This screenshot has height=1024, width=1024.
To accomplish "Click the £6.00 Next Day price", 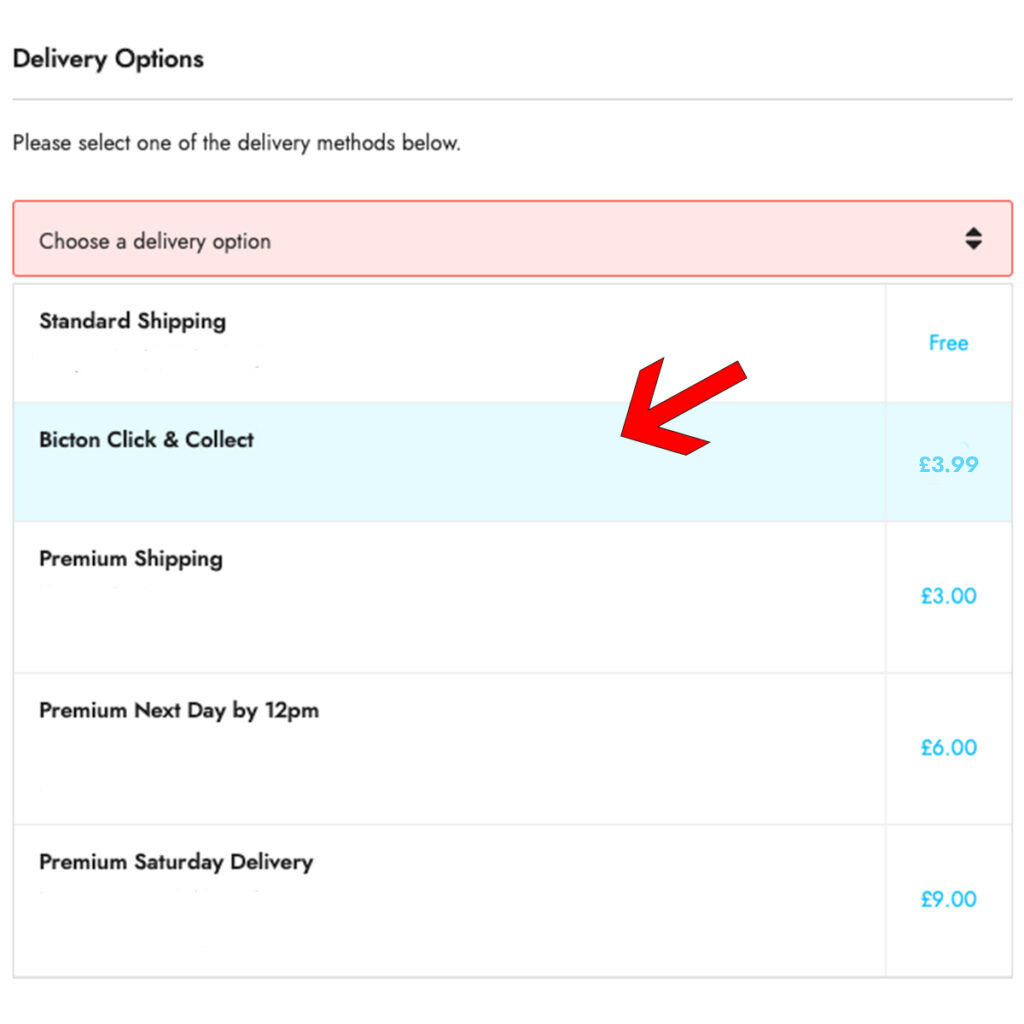I will click(x=948, y=747).
